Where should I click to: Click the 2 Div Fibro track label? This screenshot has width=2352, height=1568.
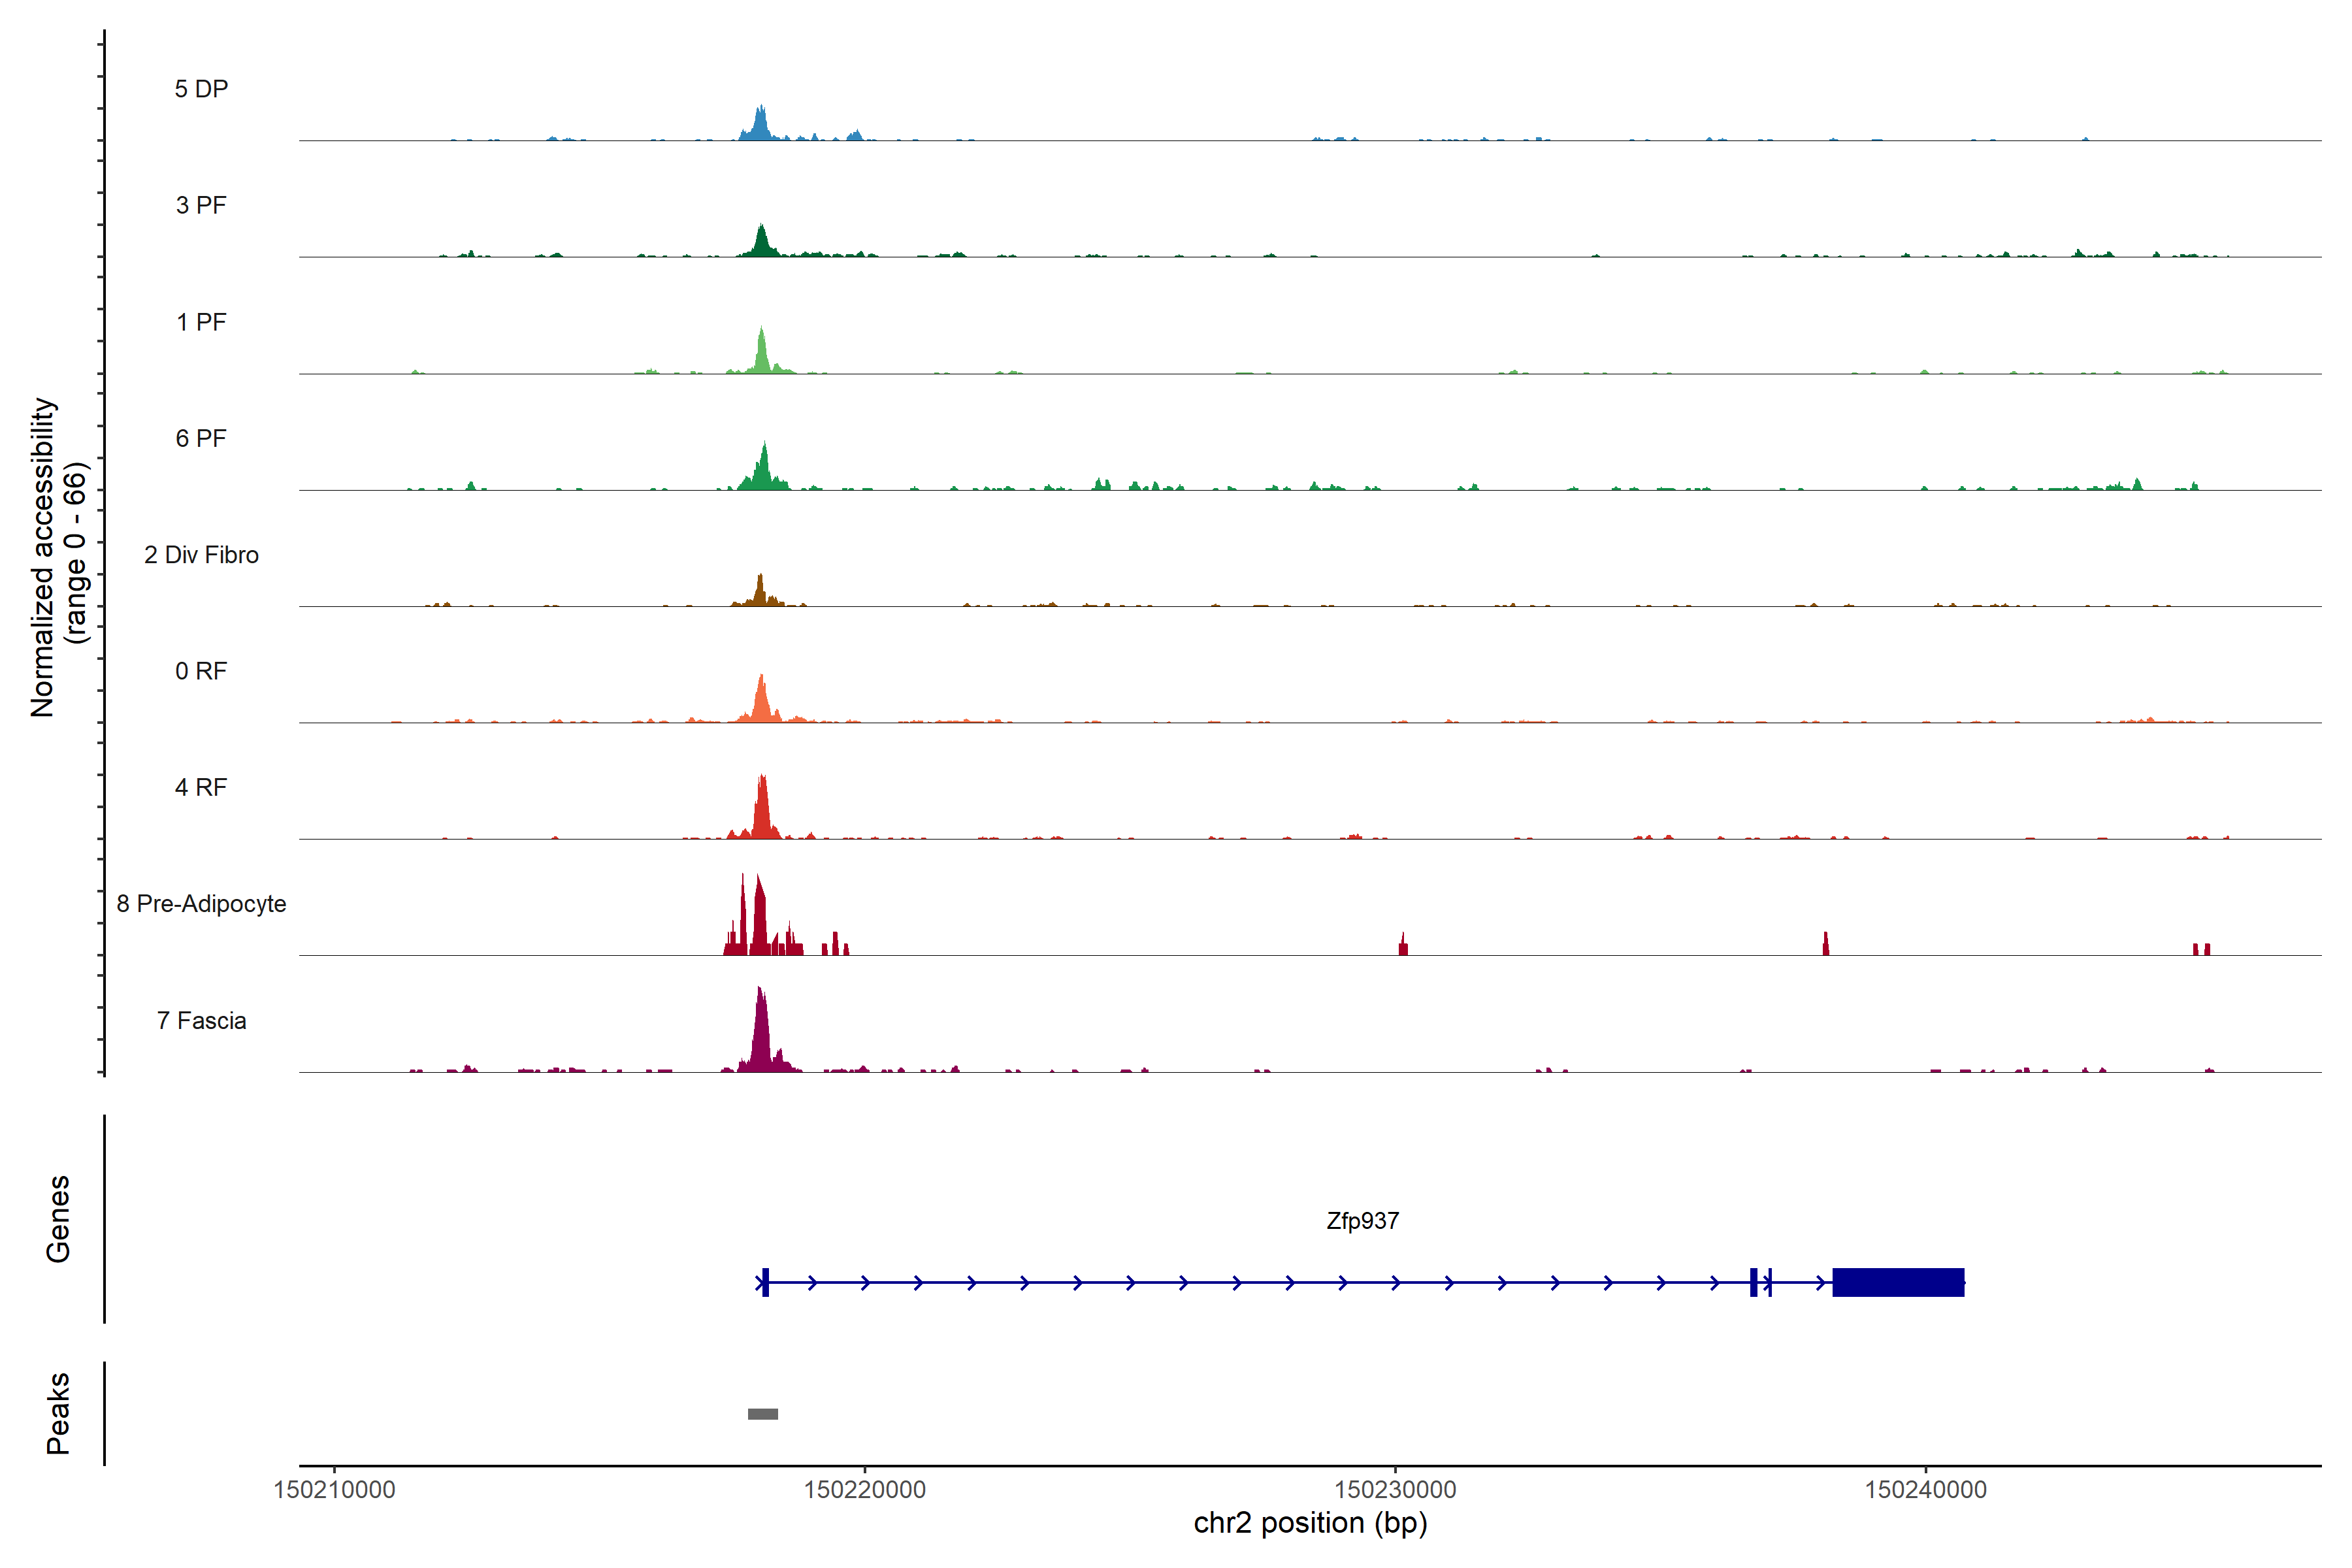201,555
